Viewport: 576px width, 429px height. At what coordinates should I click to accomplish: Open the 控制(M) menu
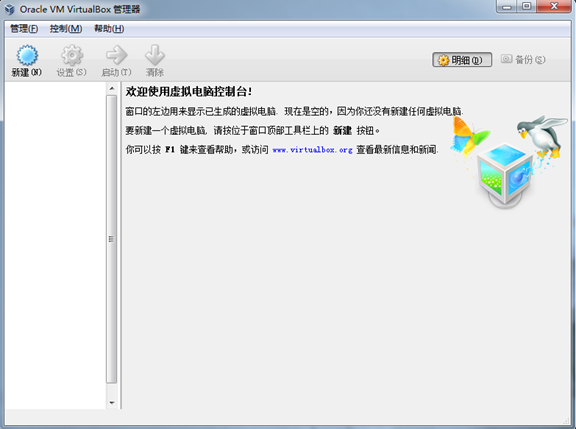coord(66,29)
